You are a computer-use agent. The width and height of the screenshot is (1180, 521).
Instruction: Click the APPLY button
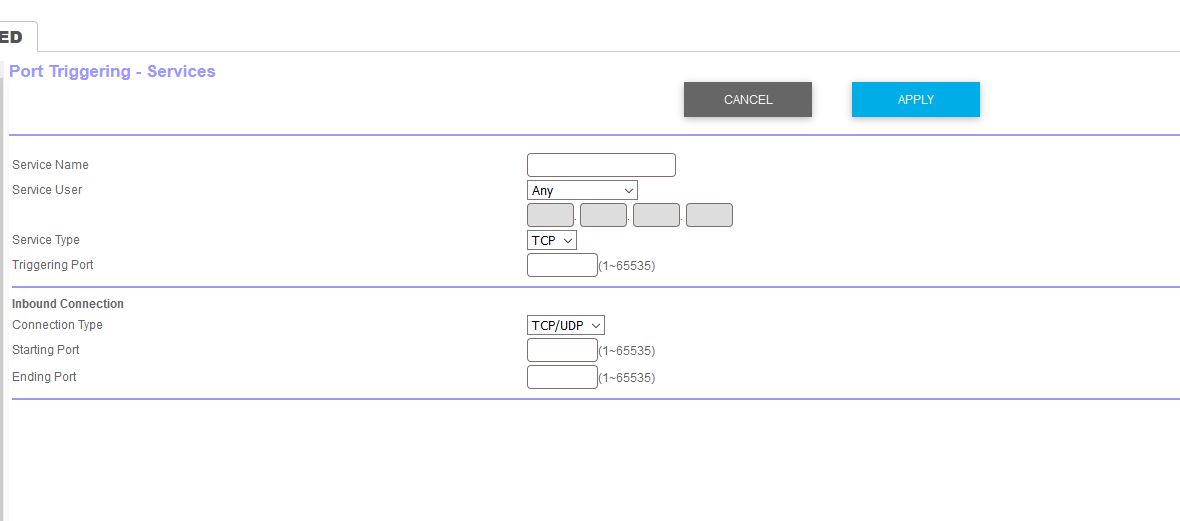click(x=915, y=99)
